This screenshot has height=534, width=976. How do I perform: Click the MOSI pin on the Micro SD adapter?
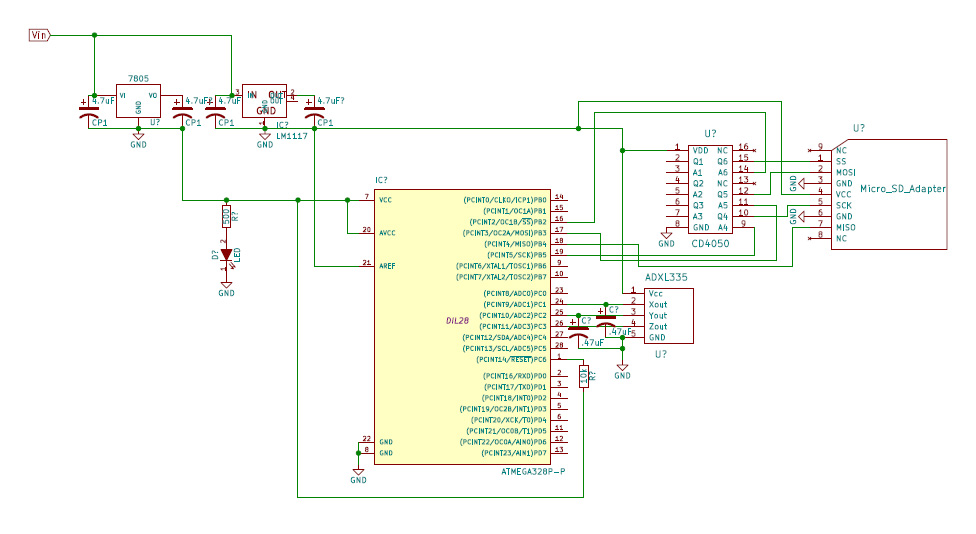846,172
